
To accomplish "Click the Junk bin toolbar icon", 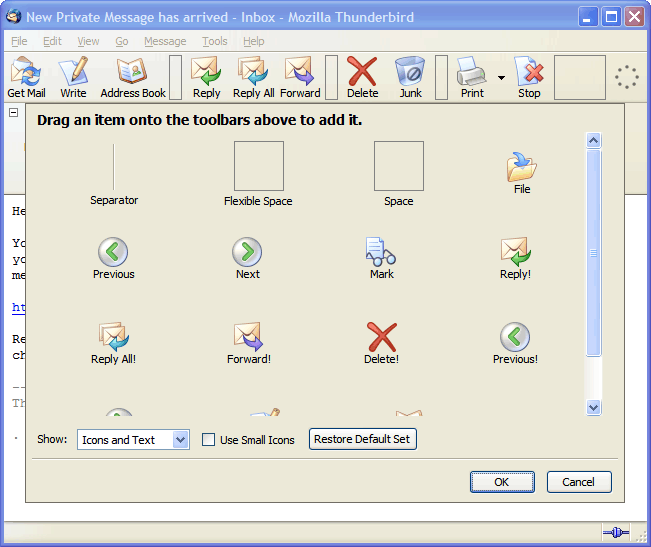I will [x=410, y=78].
